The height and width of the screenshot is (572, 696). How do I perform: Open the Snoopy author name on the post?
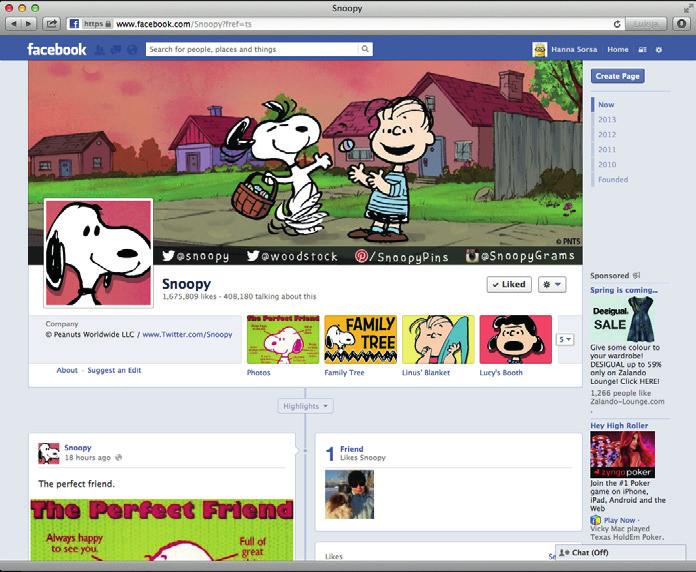78,448
